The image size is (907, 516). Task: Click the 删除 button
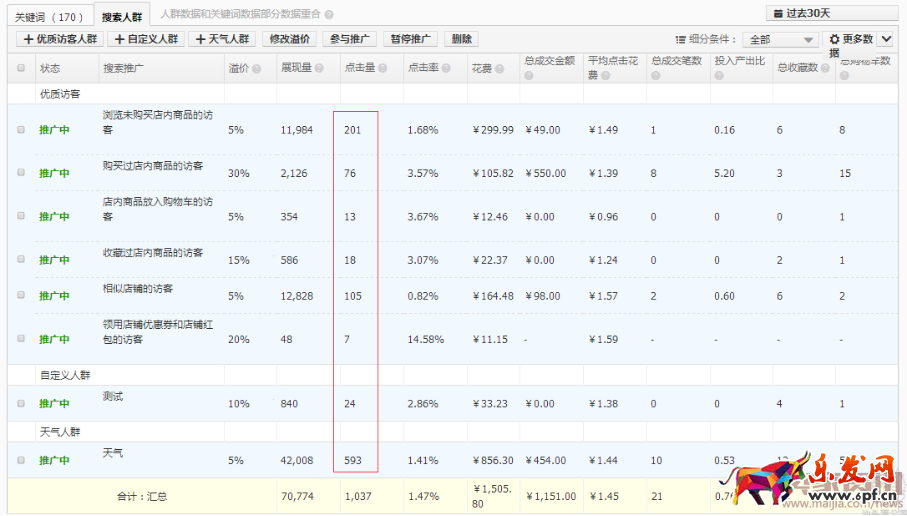[x=462, y=39]
